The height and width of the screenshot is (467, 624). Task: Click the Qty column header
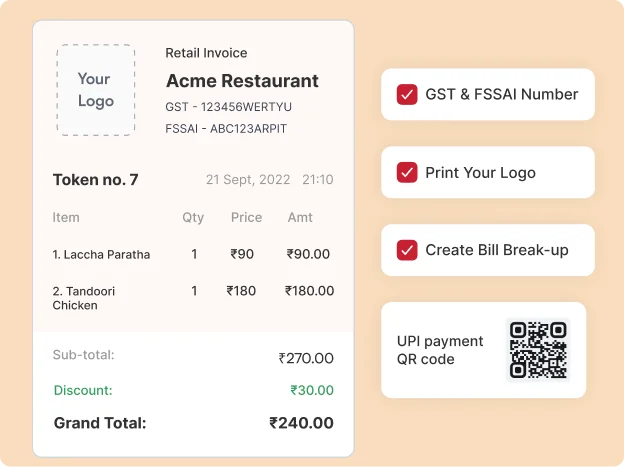193,217
